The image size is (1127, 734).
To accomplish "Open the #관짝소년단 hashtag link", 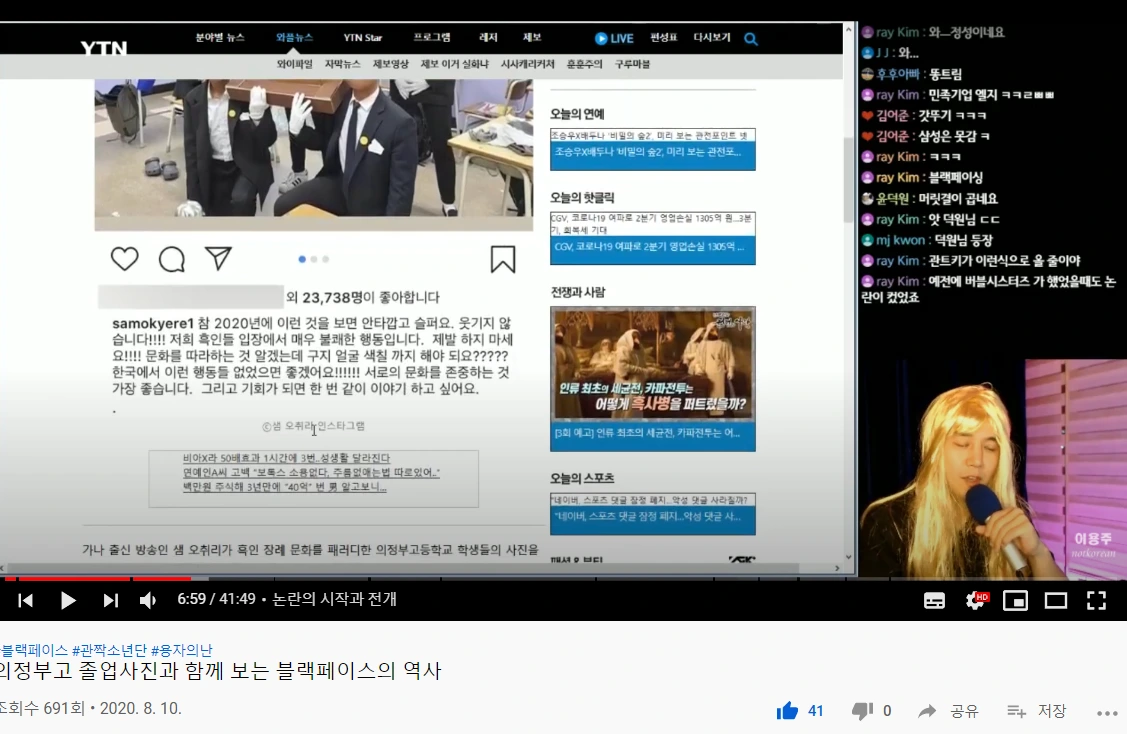I will coord(109,651).
